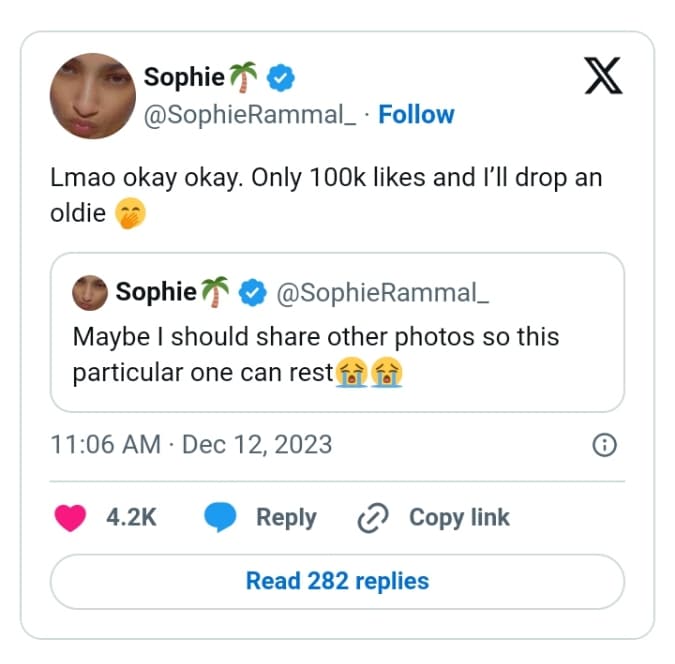Click the blue reply speech bubble icon

(220, 517)
